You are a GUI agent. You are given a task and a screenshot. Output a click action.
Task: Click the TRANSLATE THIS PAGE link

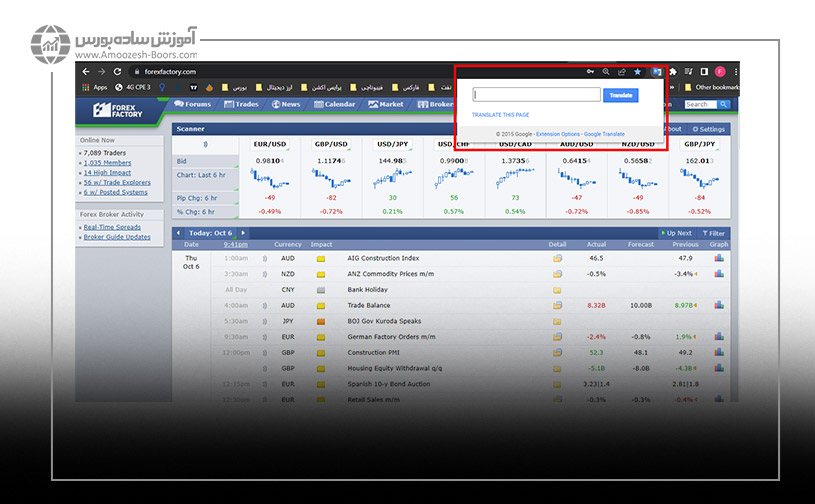pos(500,115)
